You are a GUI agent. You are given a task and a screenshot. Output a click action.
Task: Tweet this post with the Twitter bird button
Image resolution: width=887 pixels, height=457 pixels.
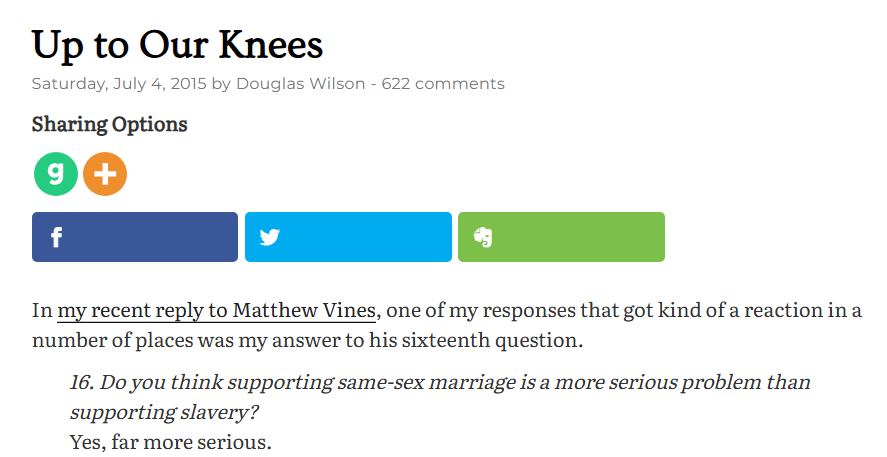tap(348, 237)
